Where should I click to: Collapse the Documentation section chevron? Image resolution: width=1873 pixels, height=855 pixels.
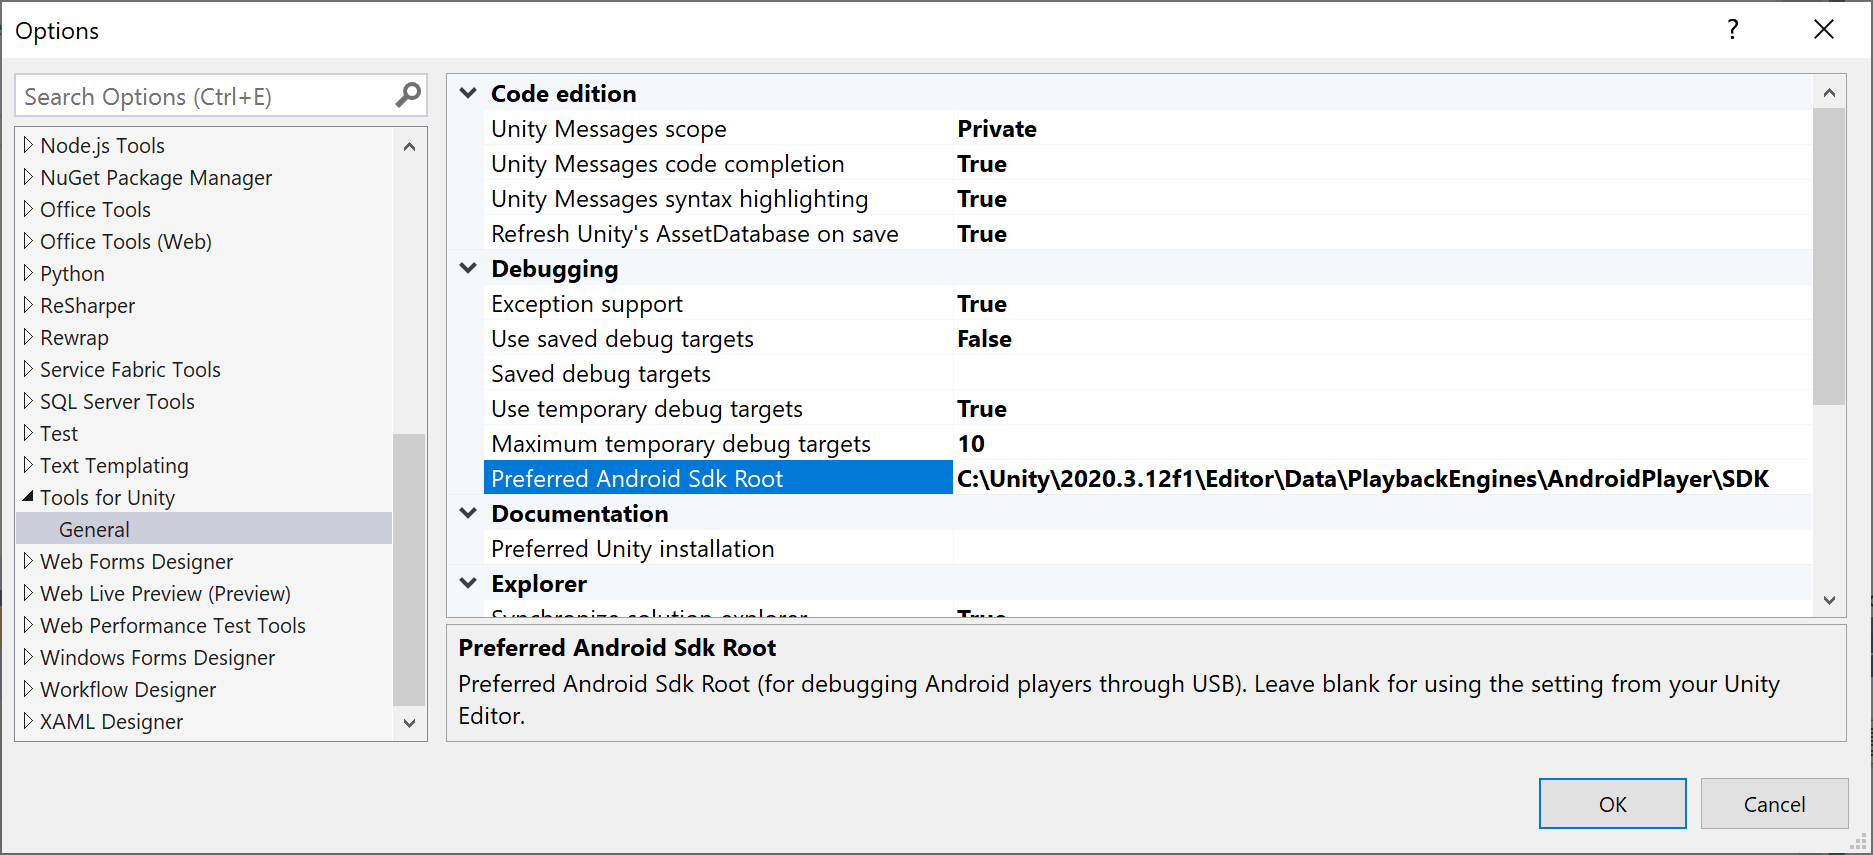pyautogui.click(x=468, y=514)
